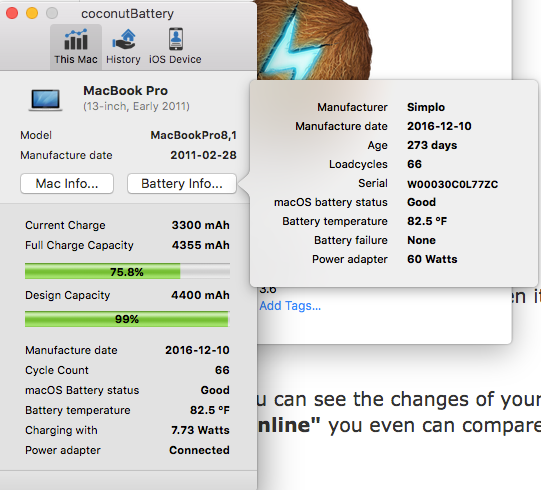Viewport: 541px width, 490px height.
Task: Click the MacBook Pro heading
Action: coord(126,90)
